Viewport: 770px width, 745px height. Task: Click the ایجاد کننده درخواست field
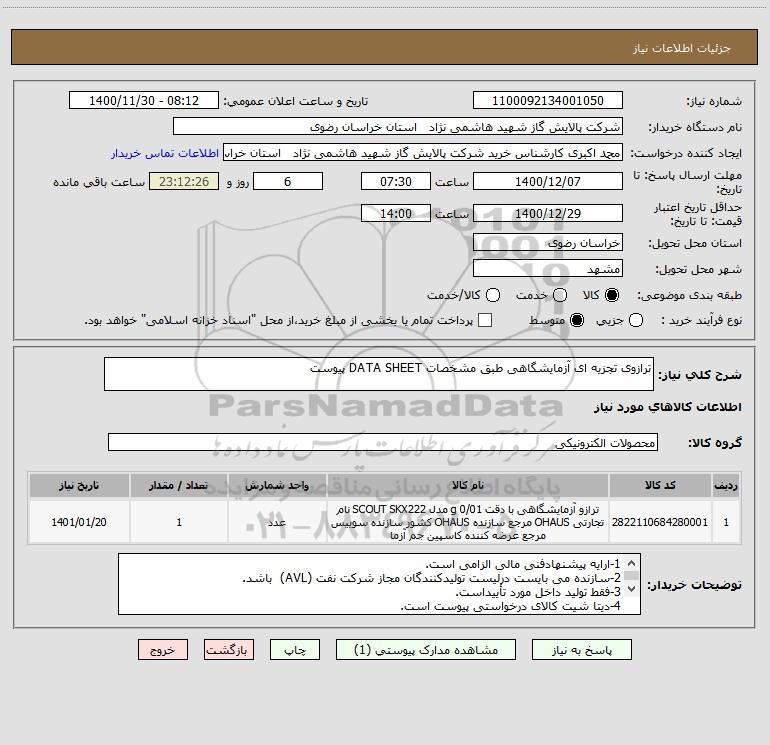coord(423,153)
